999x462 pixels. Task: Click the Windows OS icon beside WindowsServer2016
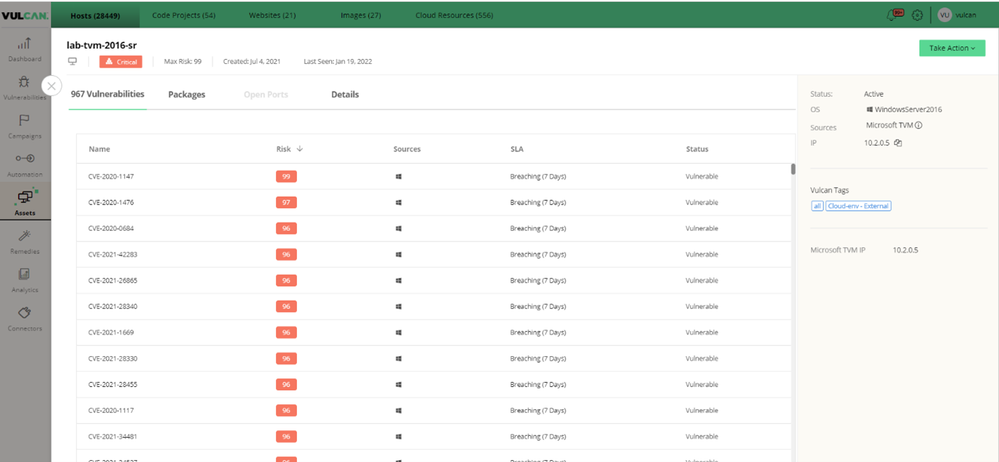tap(869, 110)
